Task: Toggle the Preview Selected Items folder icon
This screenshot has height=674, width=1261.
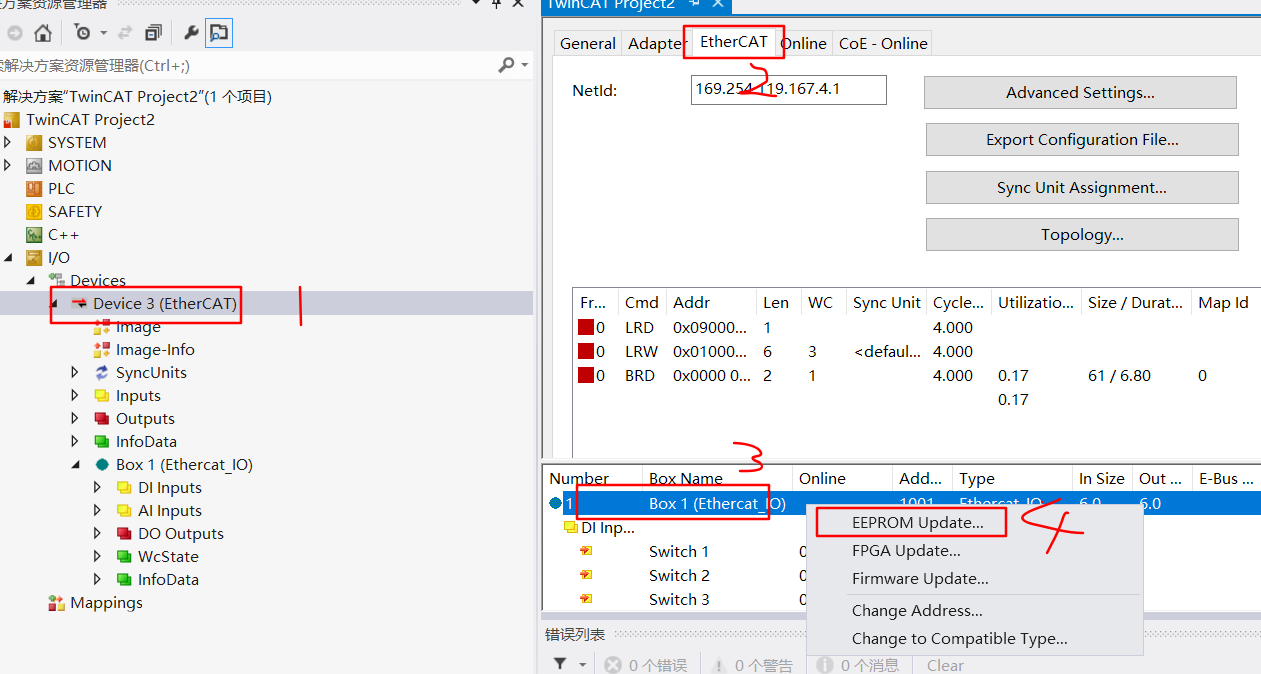Action: pos(219,33)
